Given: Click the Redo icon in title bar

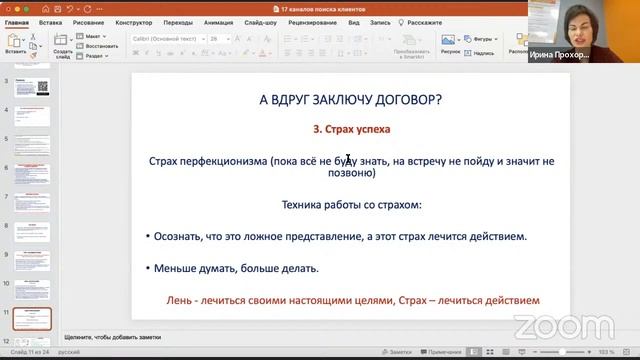Looking at the screenshot, I should pyautogui.click(x=87, y=9).
